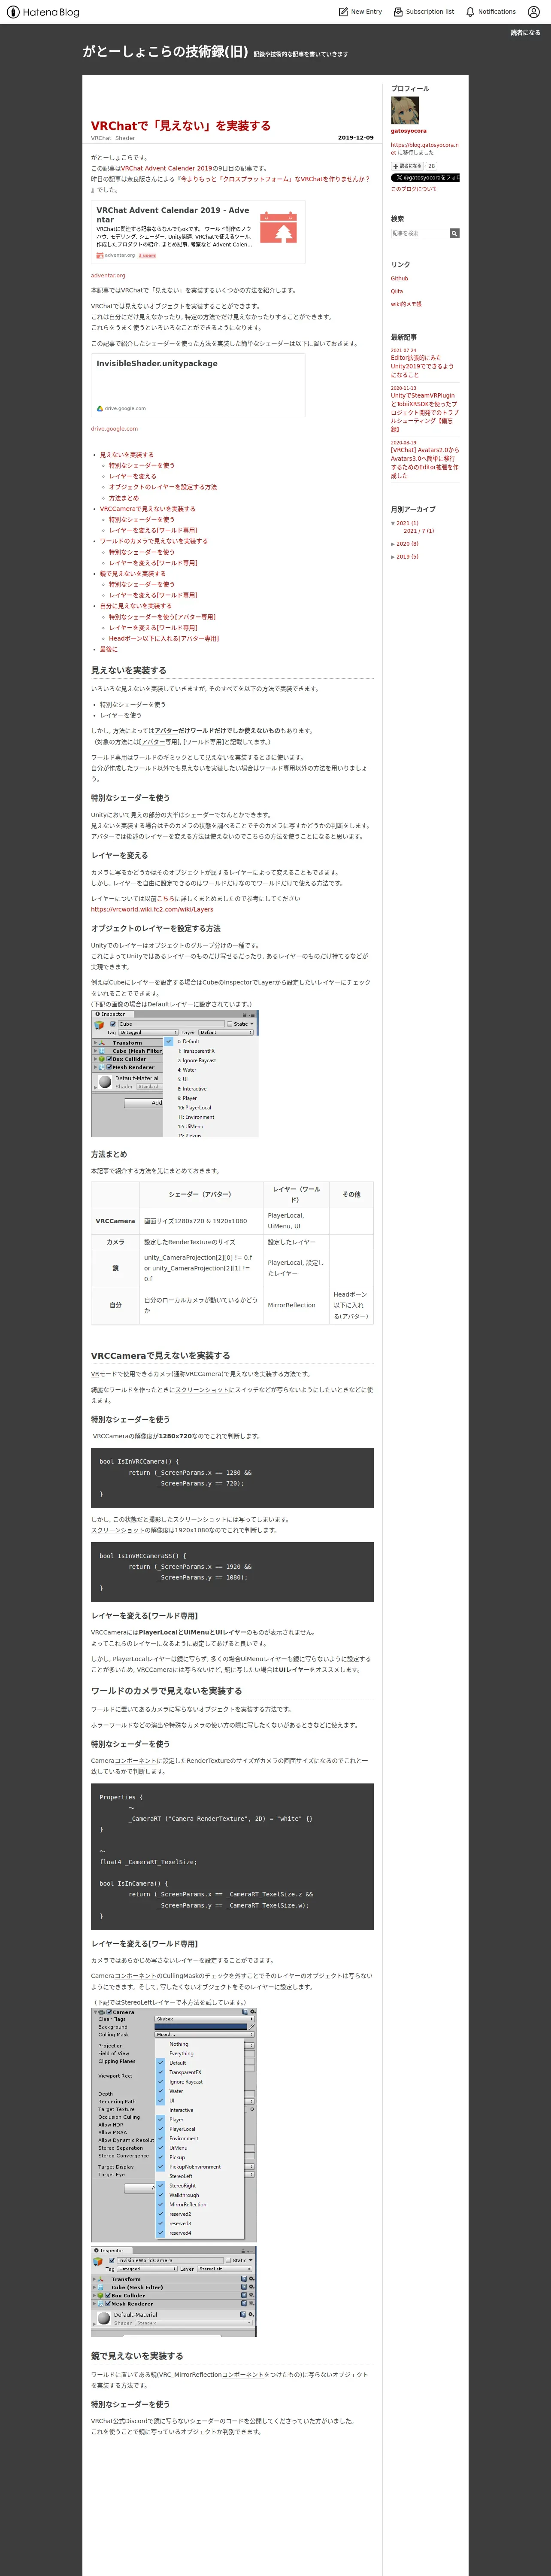Screen dimensions: 551x2576
Task: Open the Subscription list
Action: (x=423, y=12)
